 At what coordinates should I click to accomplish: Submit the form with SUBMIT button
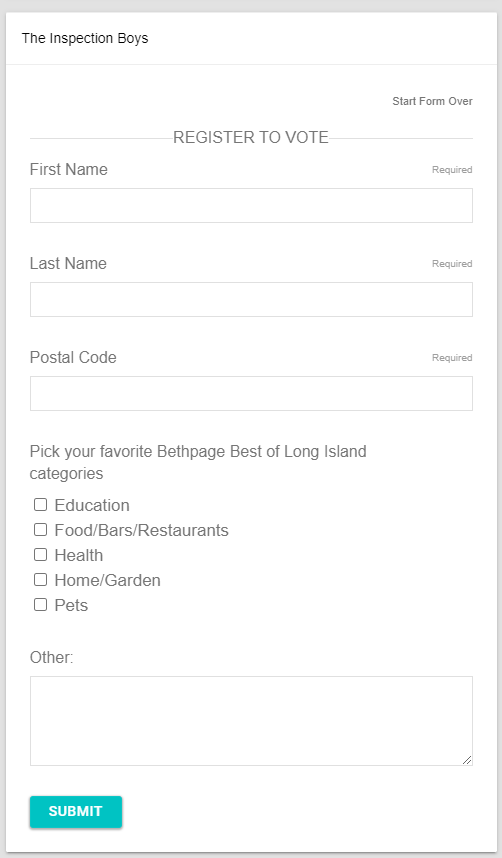(76, 811)
